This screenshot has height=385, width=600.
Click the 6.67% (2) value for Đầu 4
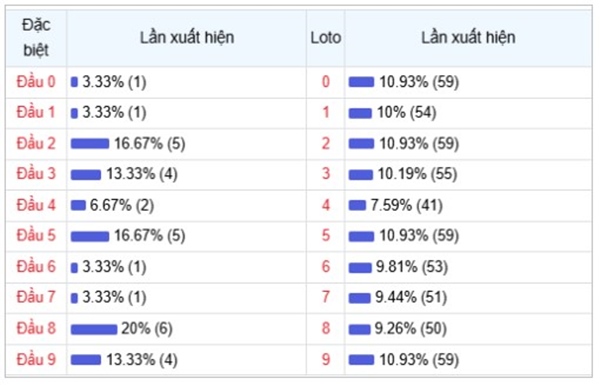coord(122,205)
